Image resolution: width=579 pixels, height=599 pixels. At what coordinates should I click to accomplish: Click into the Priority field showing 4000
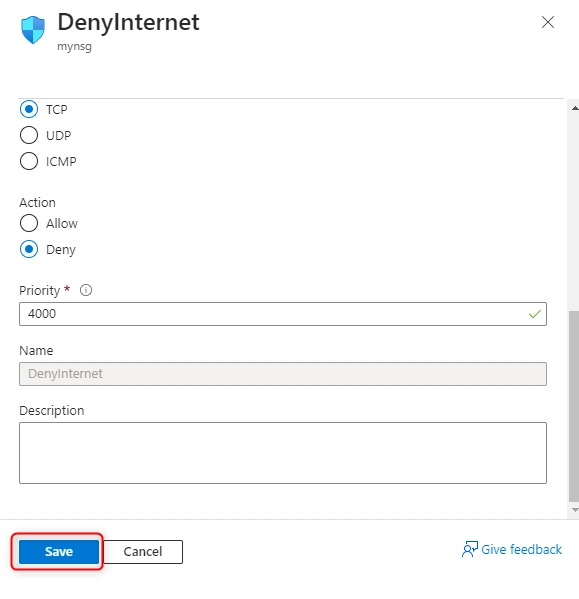click(x=283, y=314)
